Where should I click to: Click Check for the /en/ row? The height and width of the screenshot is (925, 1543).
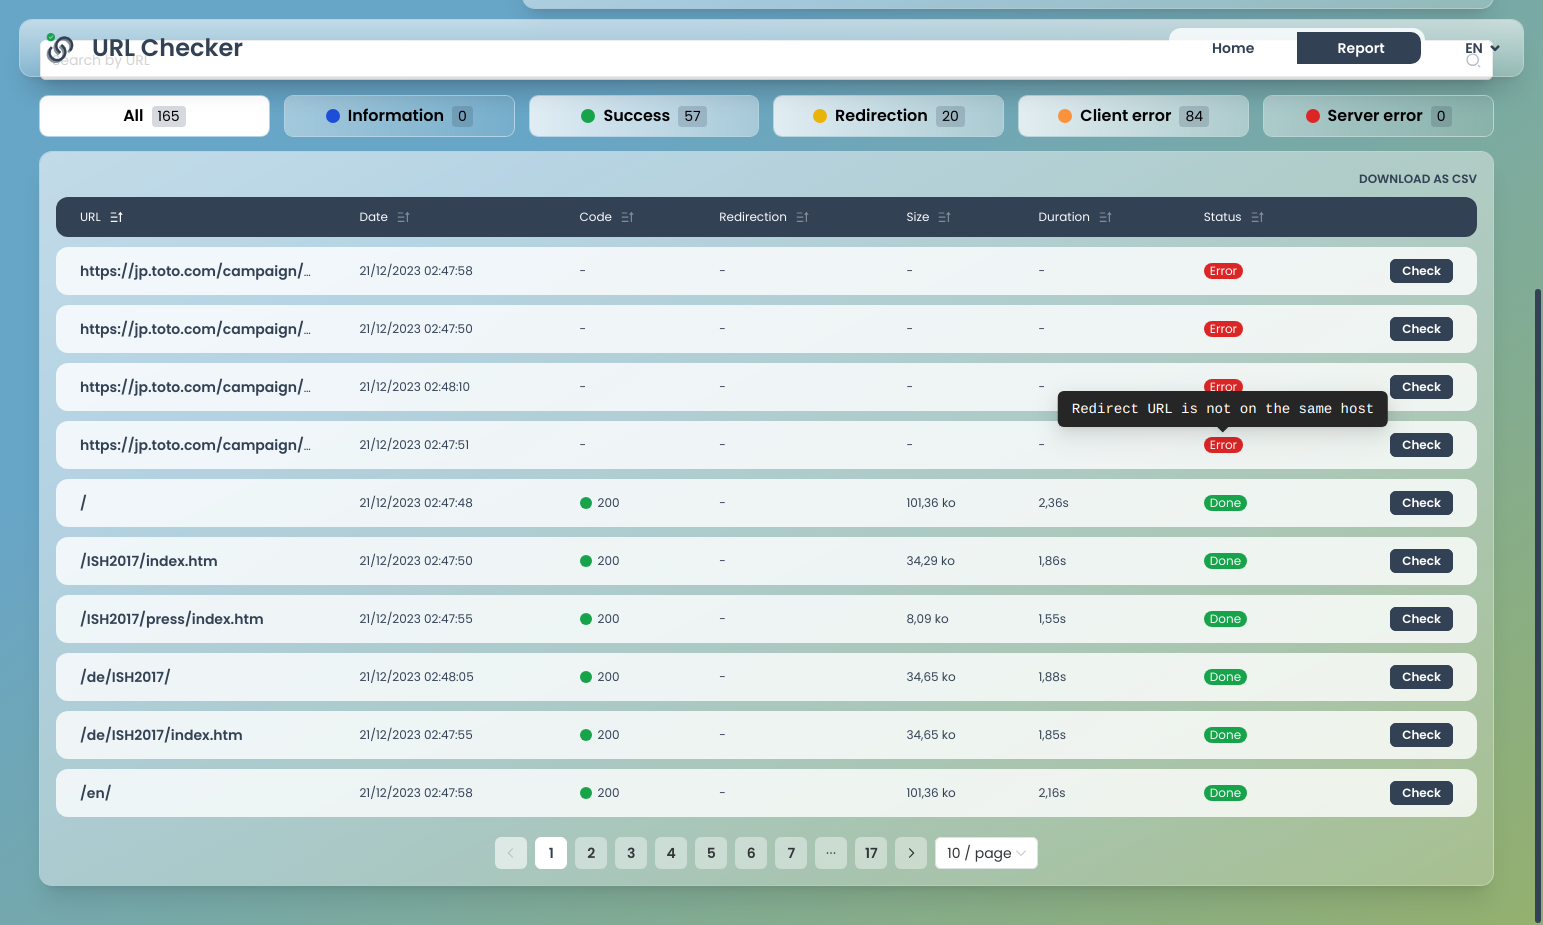click(1421, 793)
